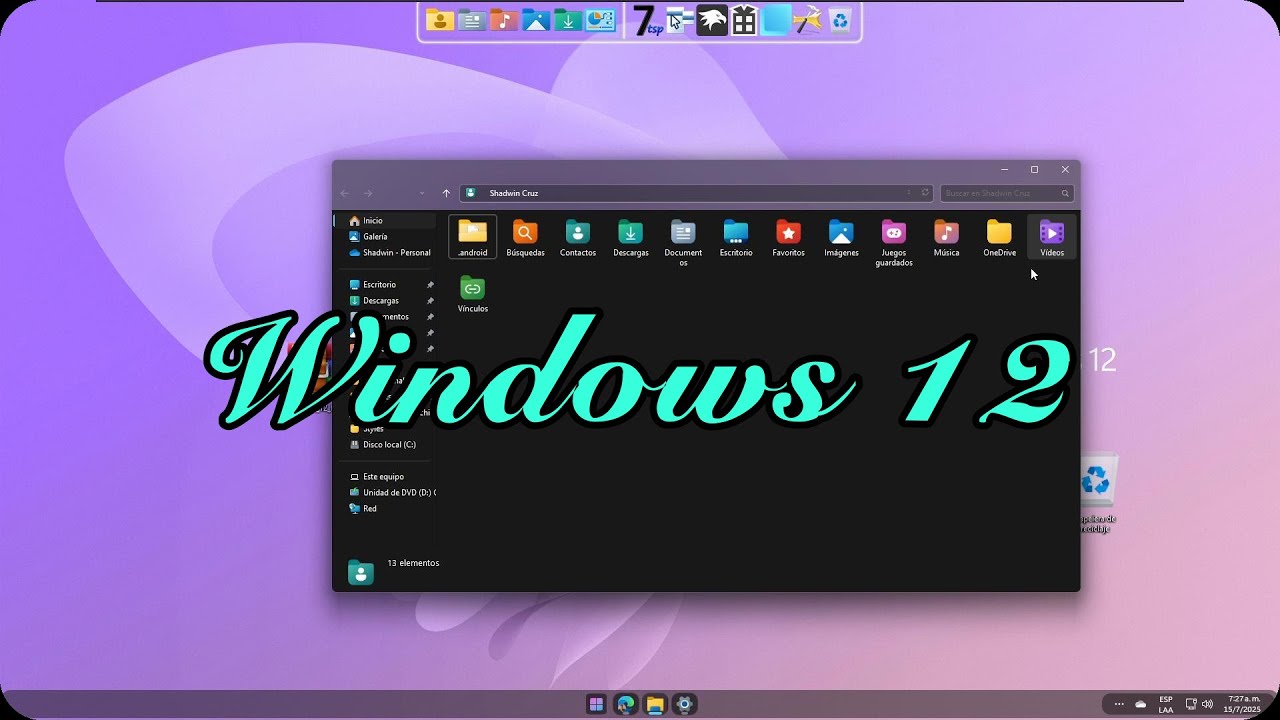The image size is (1280, 720).
Task: Click the OneDrive cloud tray icon
Action: (1141, 704)
